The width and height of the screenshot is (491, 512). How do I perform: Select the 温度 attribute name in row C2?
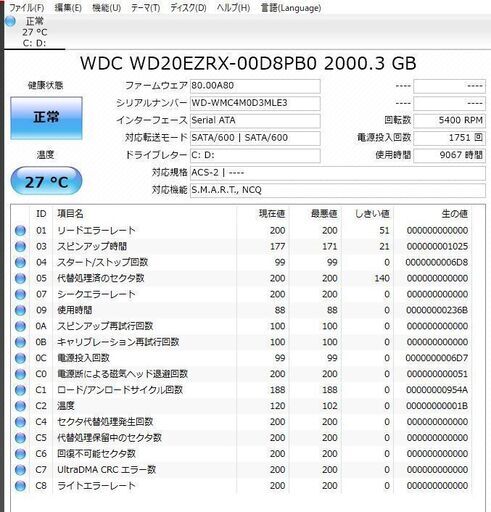(66, 406)
